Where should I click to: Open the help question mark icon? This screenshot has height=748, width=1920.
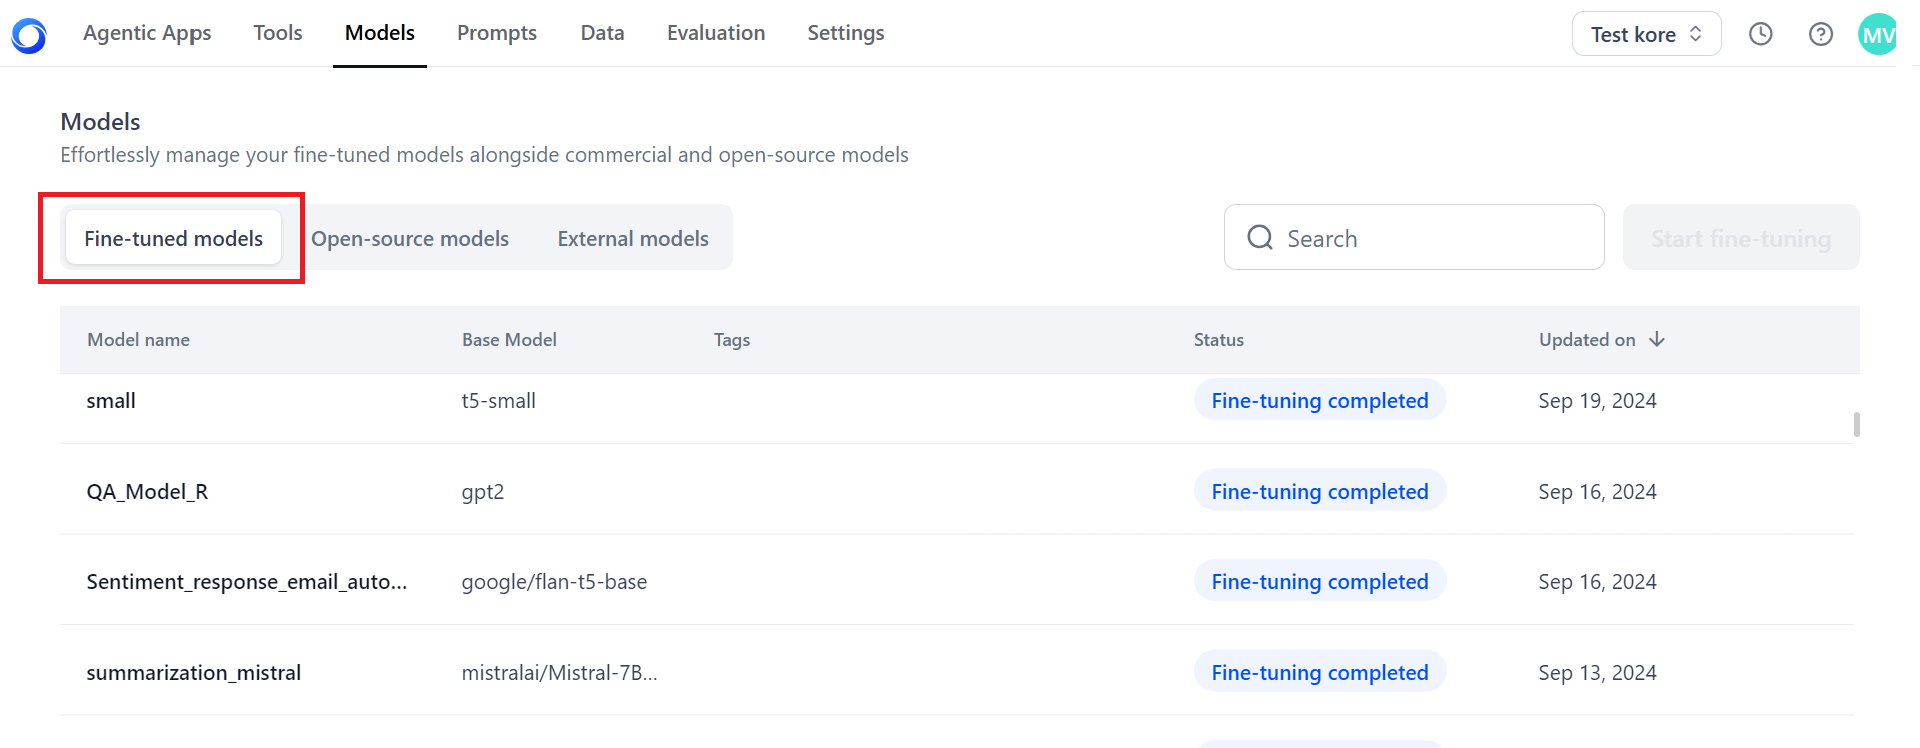click(1821, 34)
